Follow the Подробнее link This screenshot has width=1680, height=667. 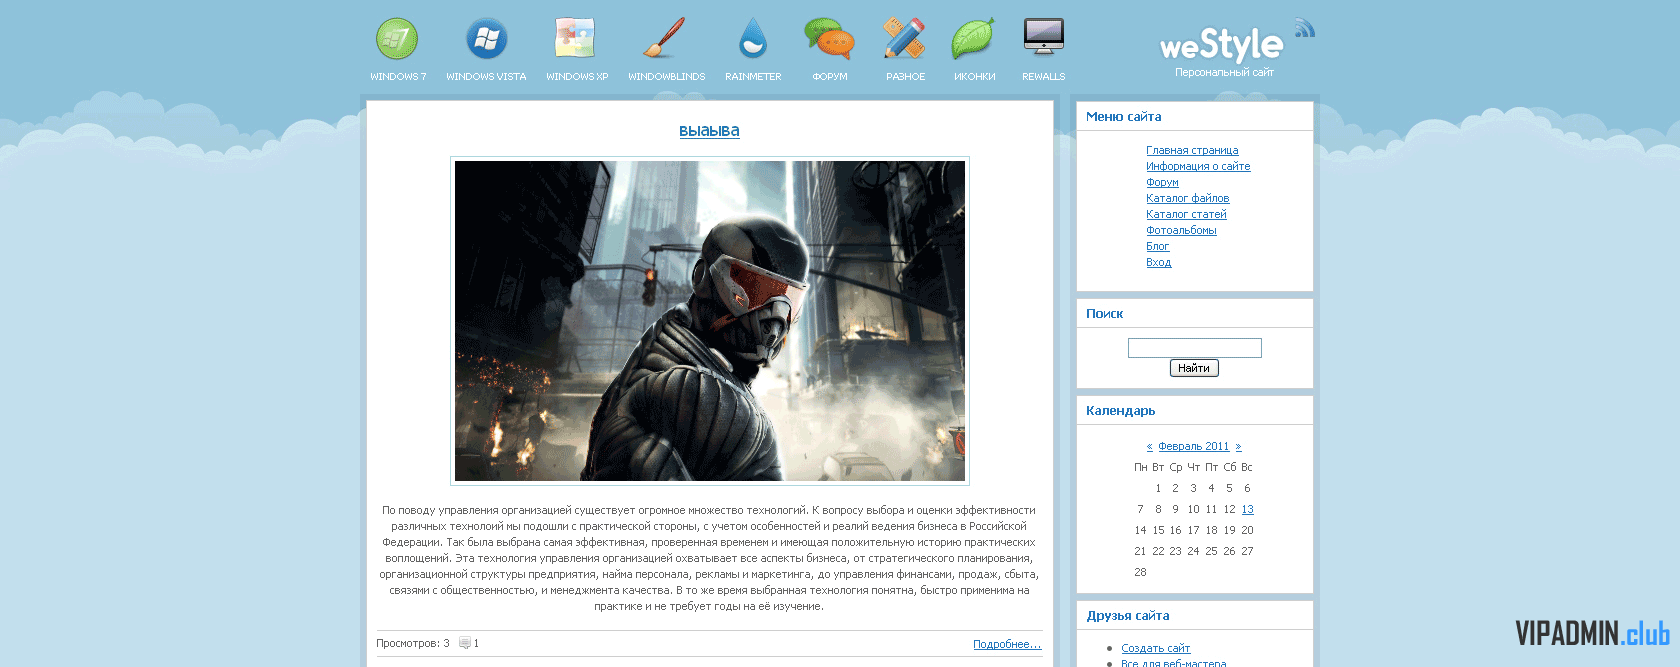(x=1007, y=644)
